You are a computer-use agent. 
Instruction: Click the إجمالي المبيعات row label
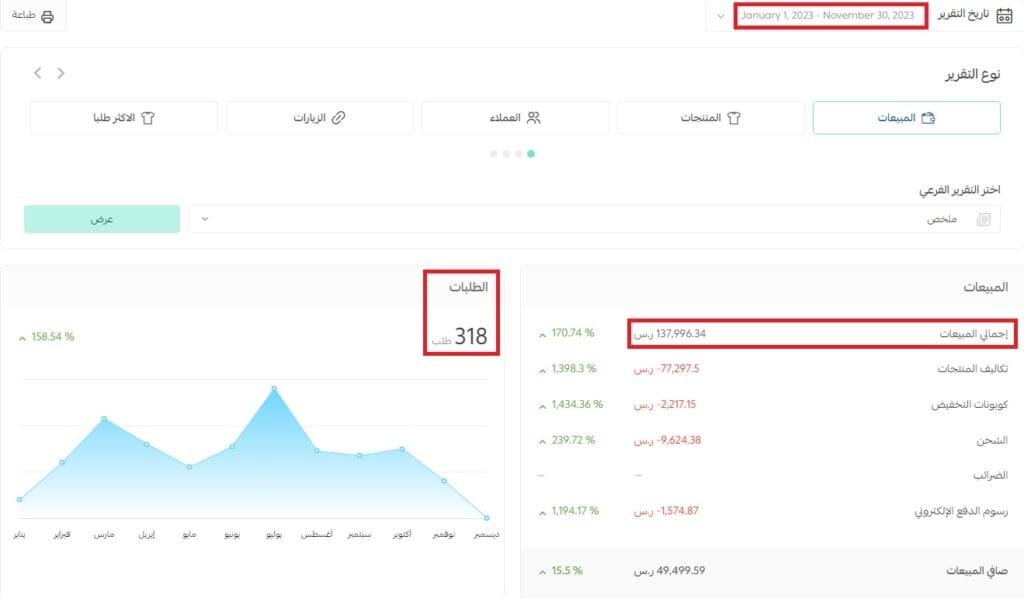[974, 334]
